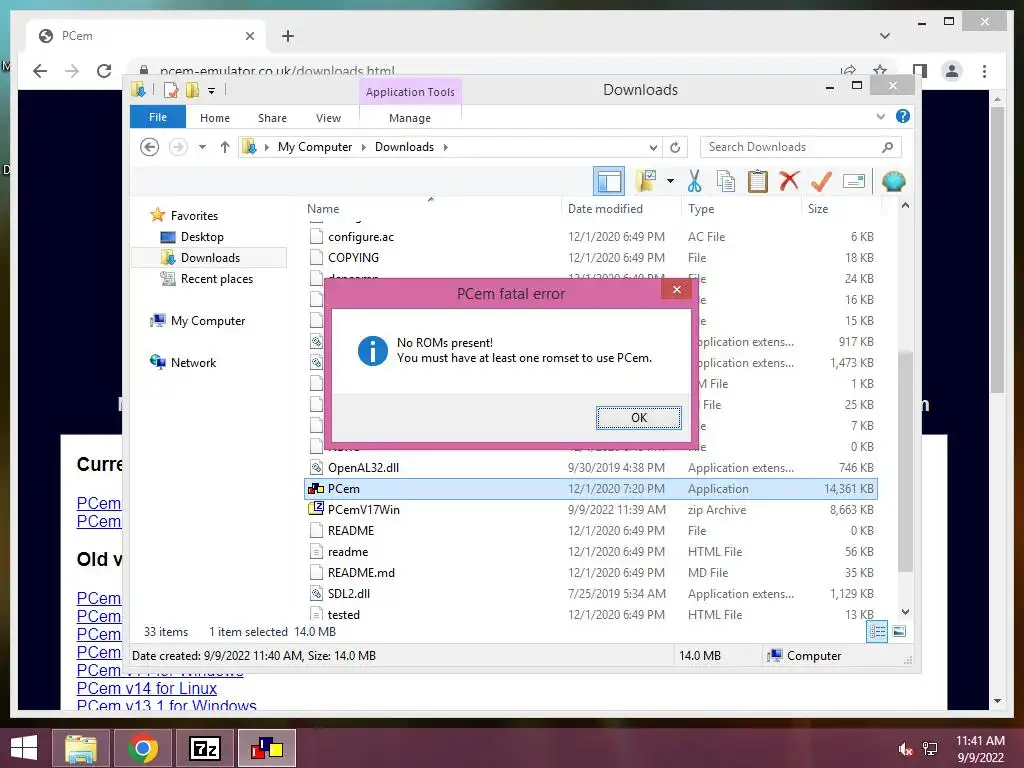
Task: Click the orange checkmark Properties icon
Action: coord(821,181)
